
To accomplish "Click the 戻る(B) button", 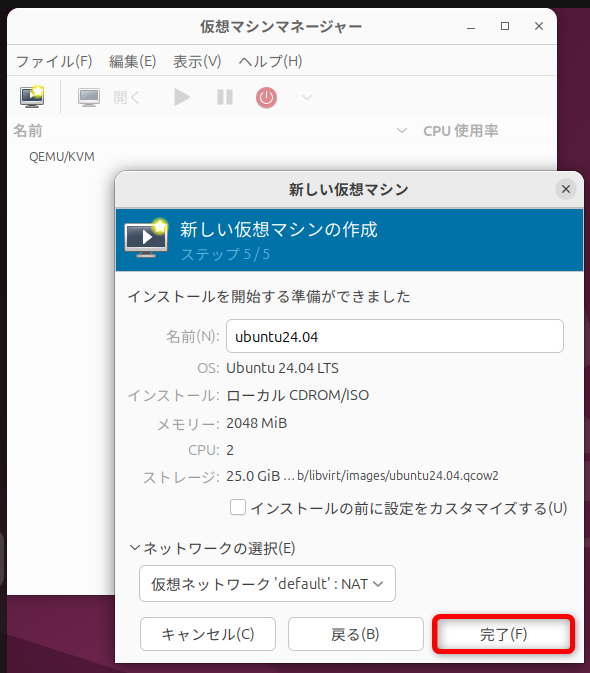I will [x=356, y=634].
